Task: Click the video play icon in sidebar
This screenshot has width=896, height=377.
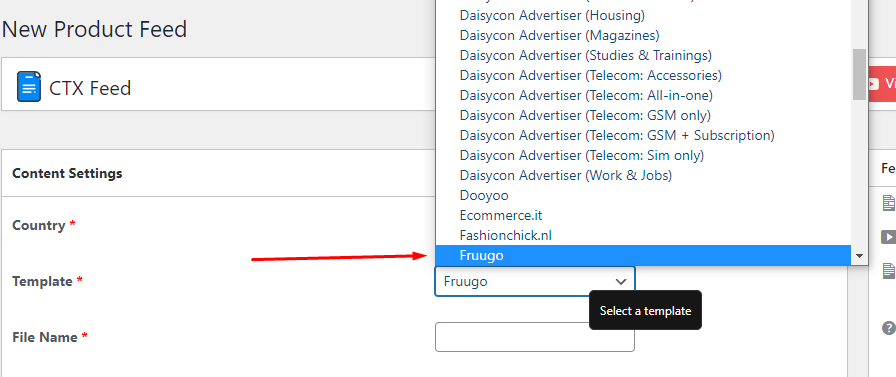Action: click(889, 236)
